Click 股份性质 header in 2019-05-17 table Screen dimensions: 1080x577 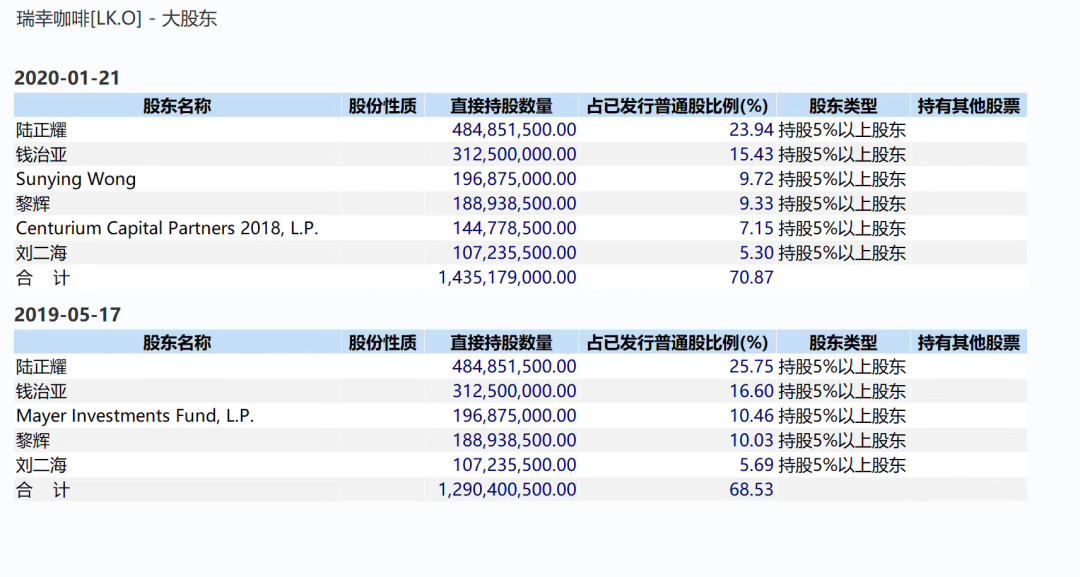[x=382, y=343]
